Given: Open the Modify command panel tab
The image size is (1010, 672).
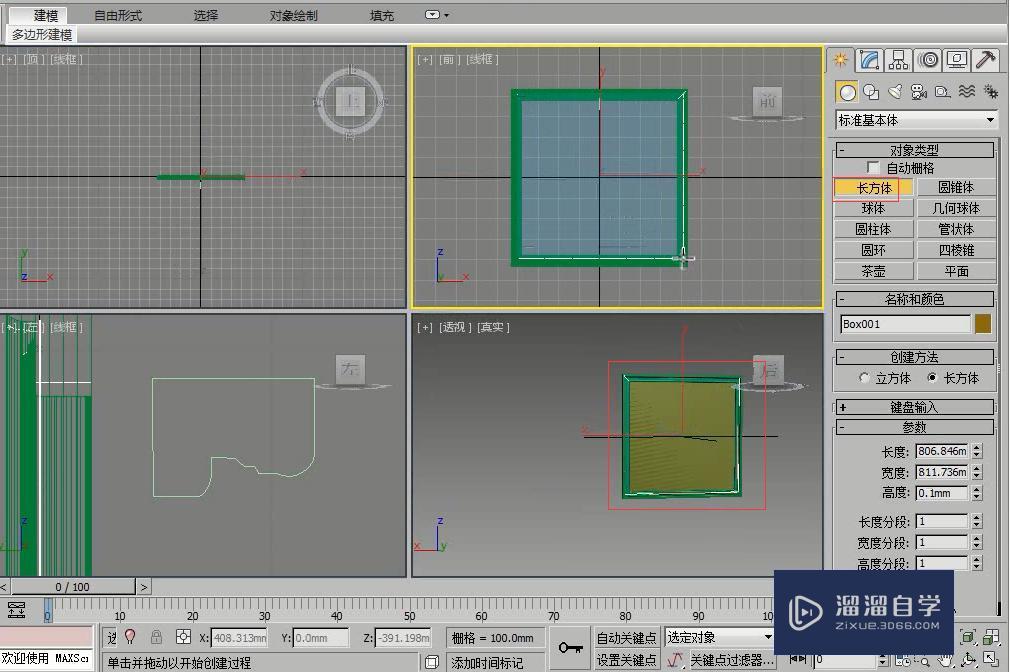Looking at the screenshot, I should pyautogui.click(x=869, y=61).
